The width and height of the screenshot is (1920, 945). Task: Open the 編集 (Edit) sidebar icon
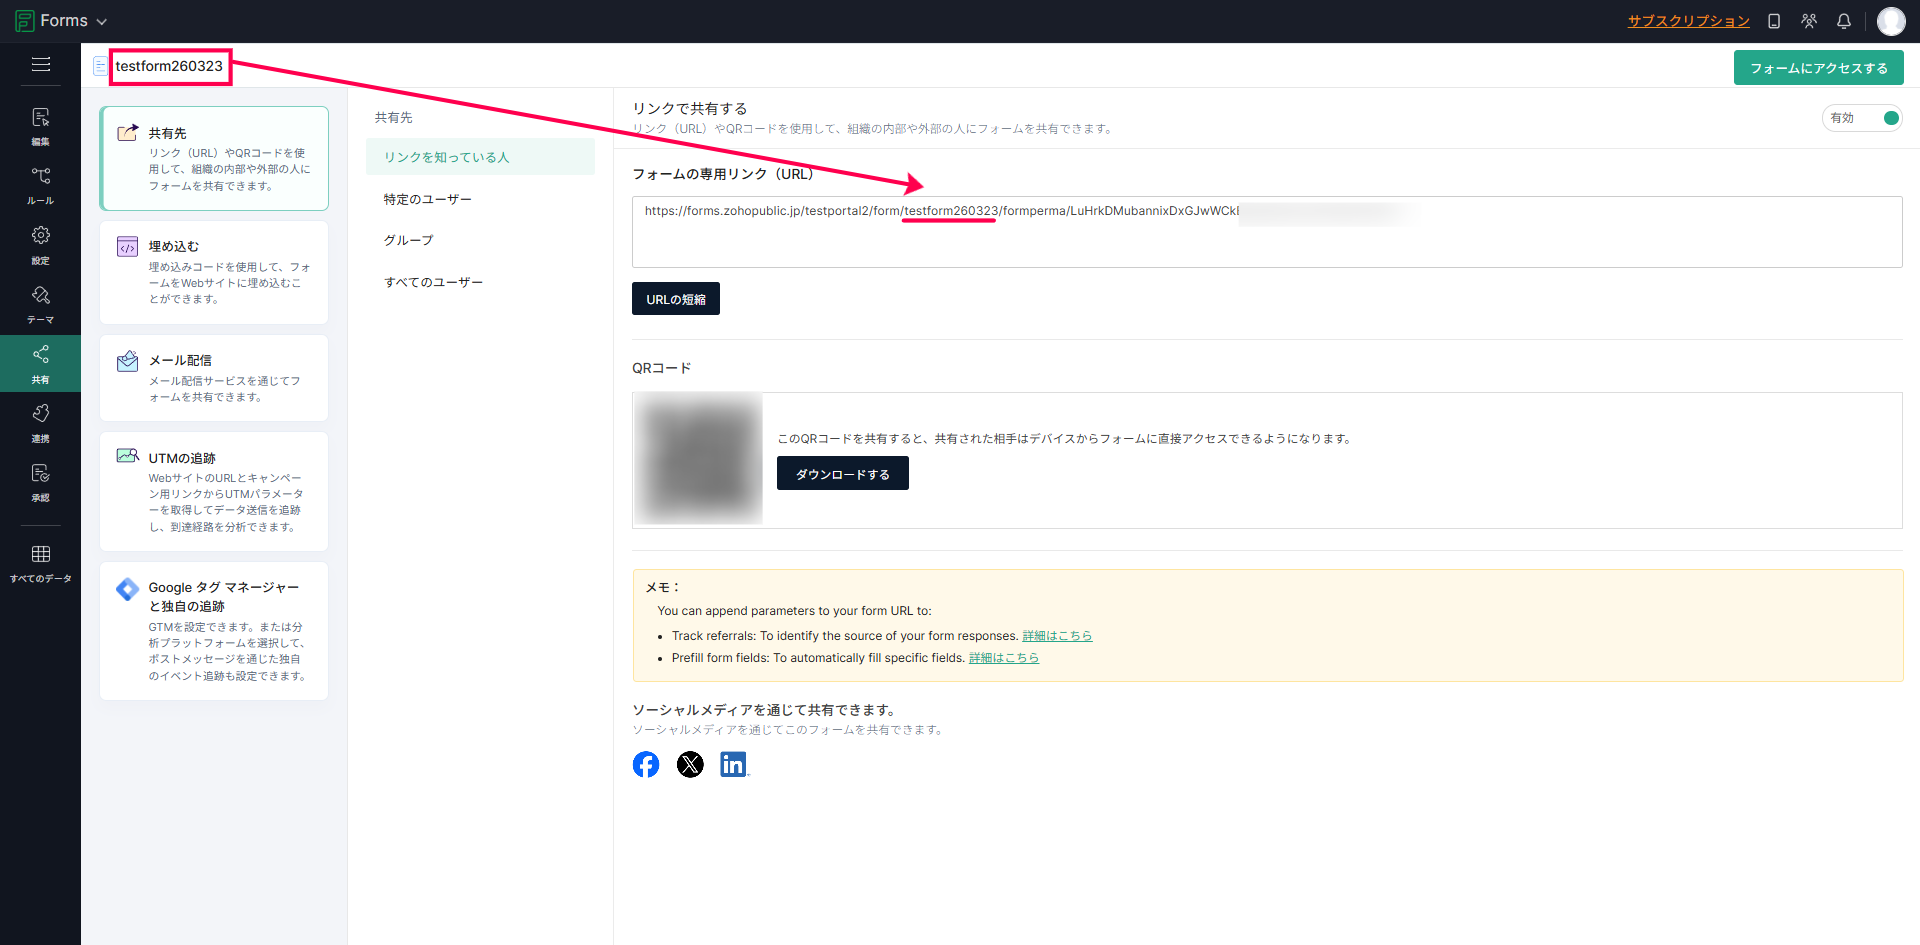[40, 125]
